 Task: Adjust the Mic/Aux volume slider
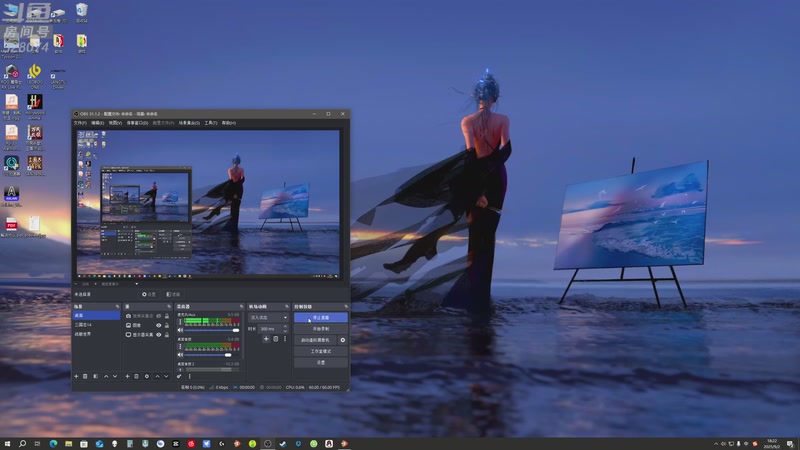pos(212,330)
